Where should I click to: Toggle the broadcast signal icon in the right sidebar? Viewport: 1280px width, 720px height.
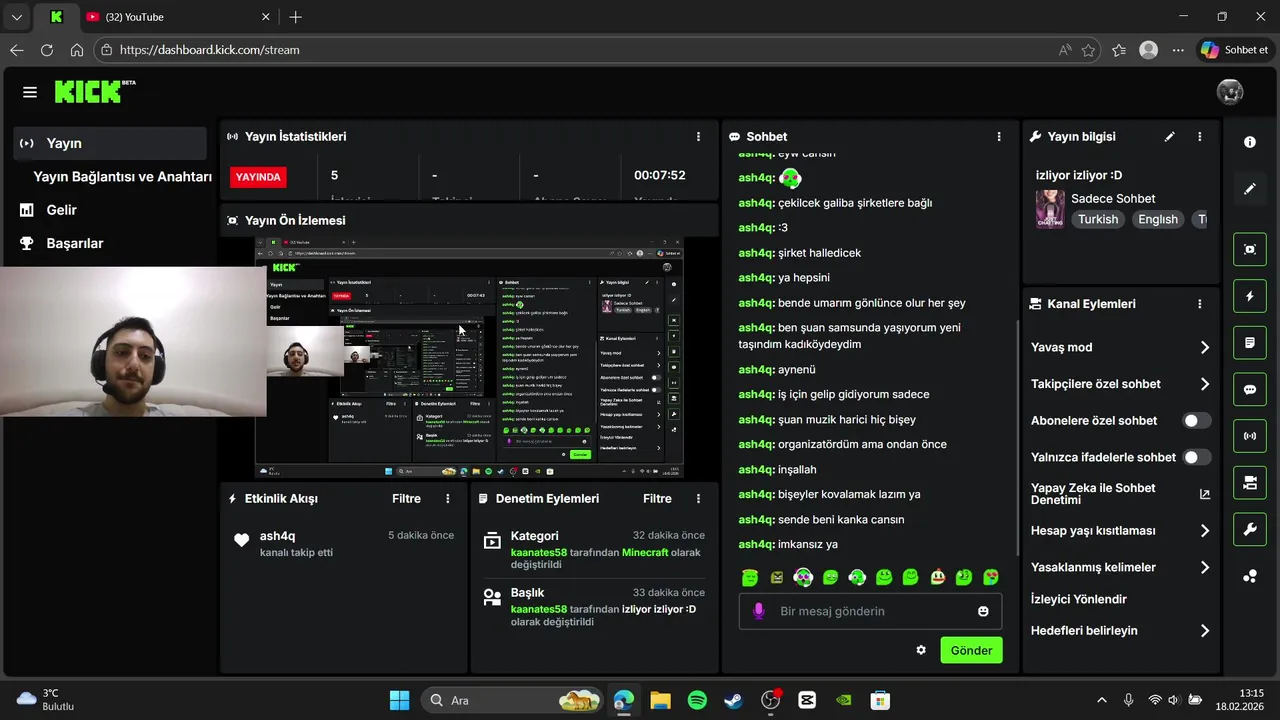[x=1250, y=436]
